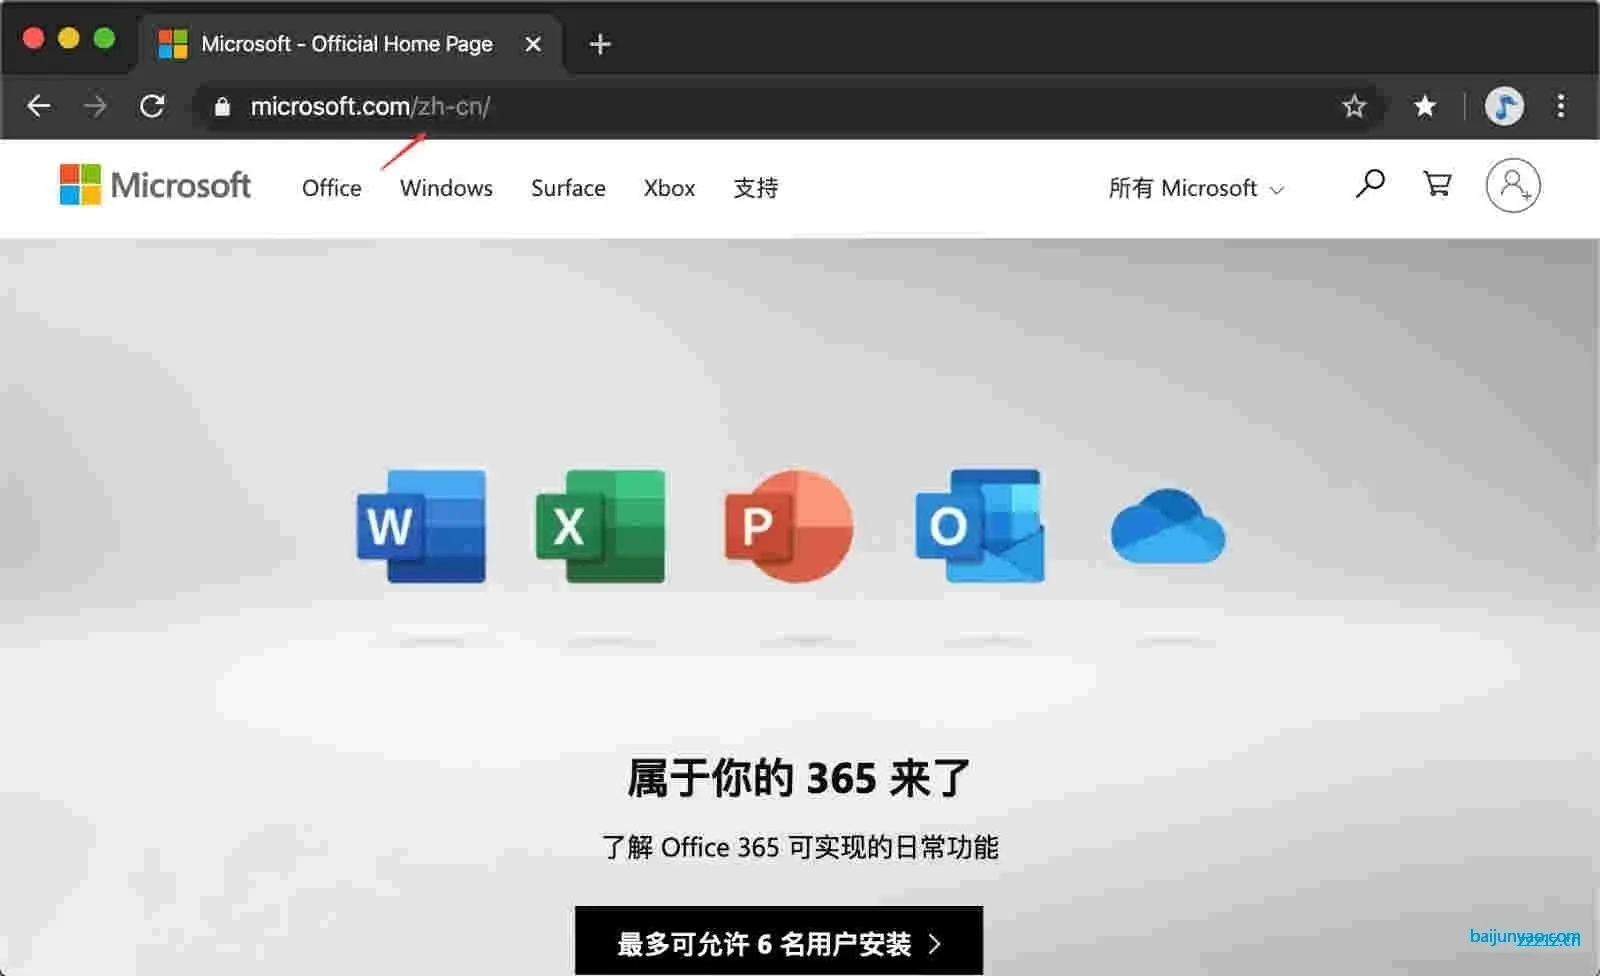
Task: Click the 属于你的 365 来了 heading
Action: point(799,777)
